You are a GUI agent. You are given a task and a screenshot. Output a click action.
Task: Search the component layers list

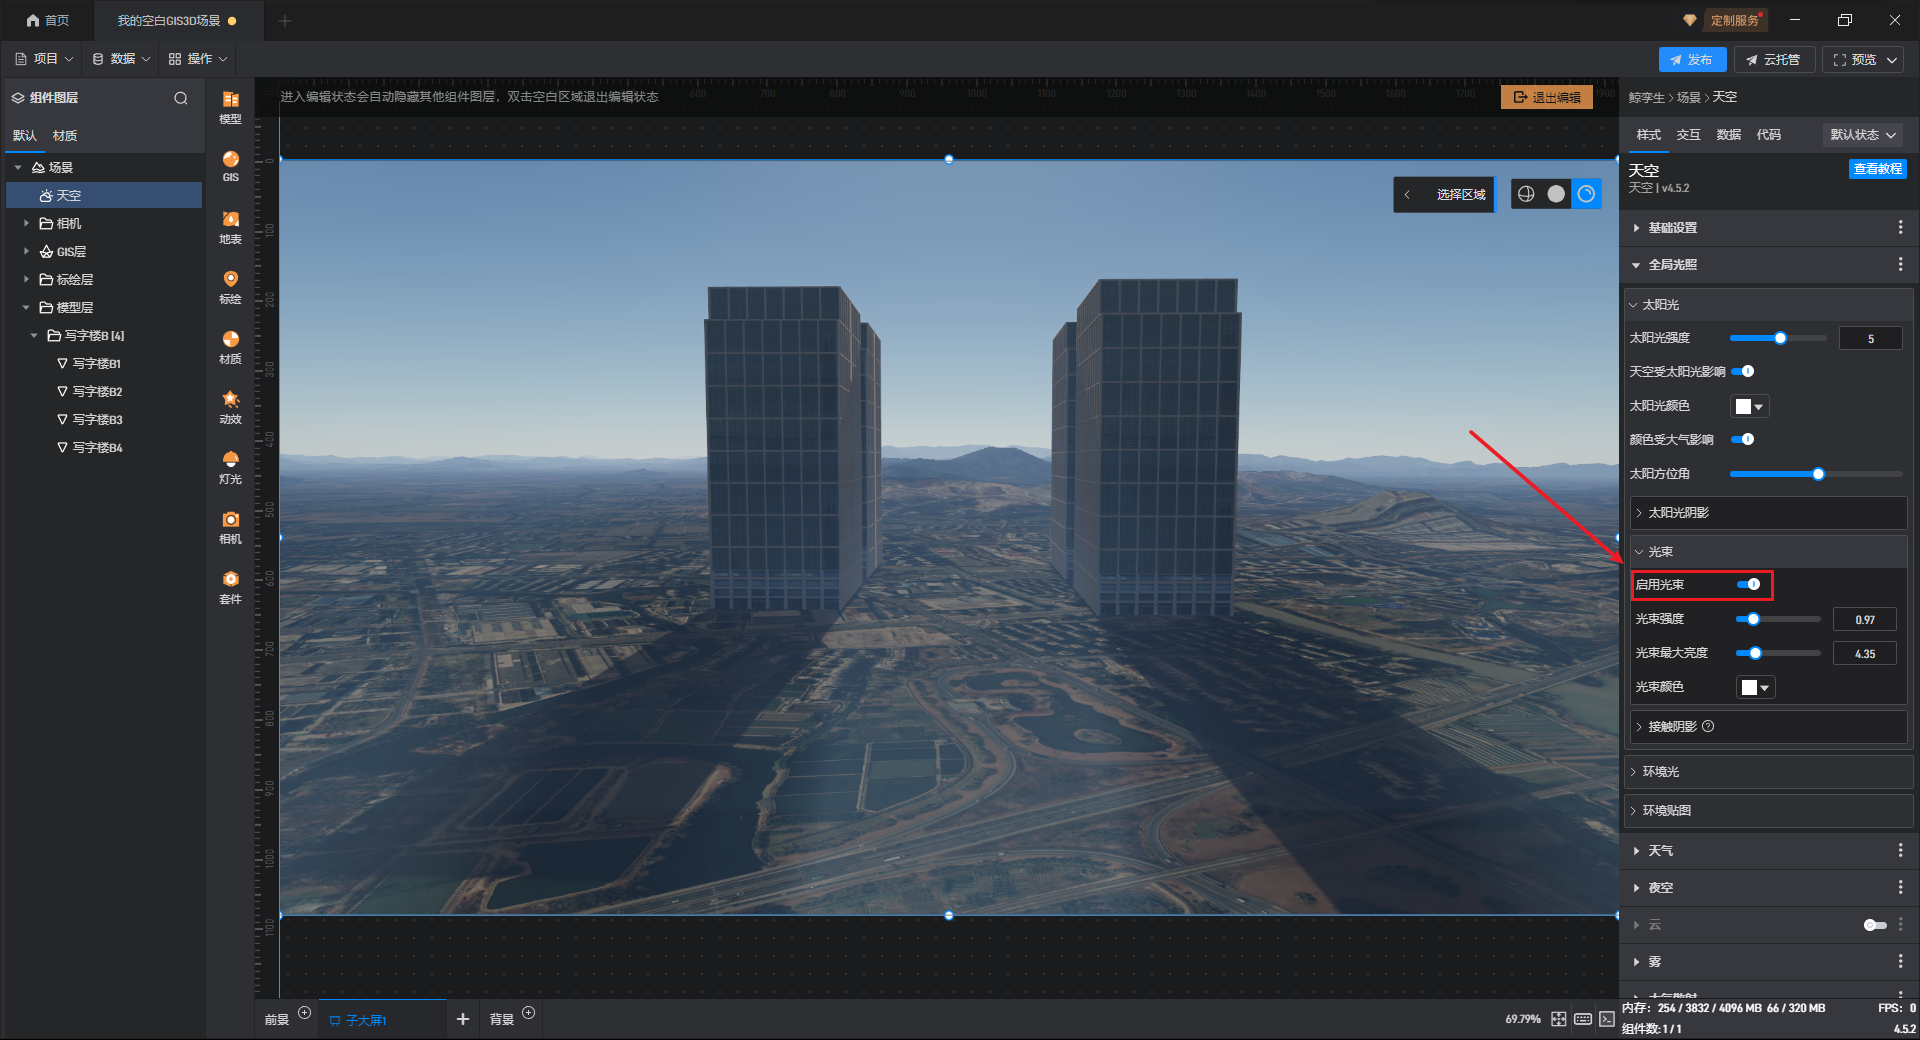click(181, 98)
